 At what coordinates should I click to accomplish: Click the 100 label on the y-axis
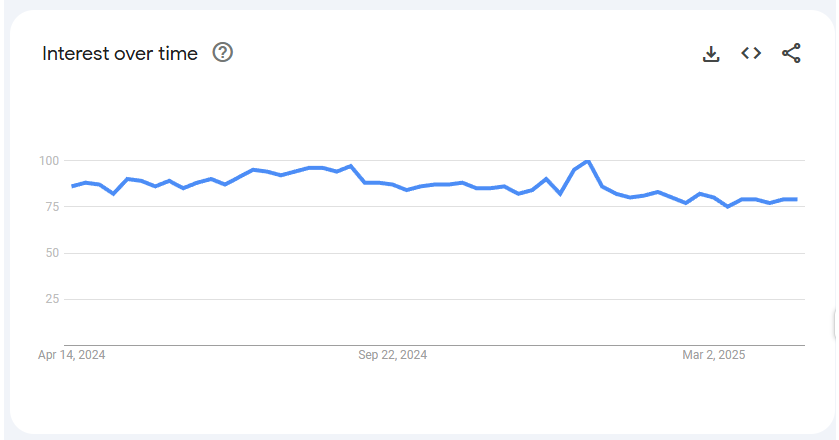pyautogui.click(x=50, y=161)
